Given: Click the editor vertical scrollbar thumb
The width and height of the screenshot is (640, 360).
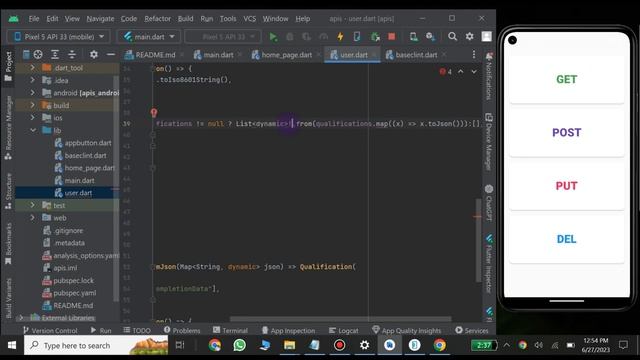Looking at the screenshot, I should [478, 240].
